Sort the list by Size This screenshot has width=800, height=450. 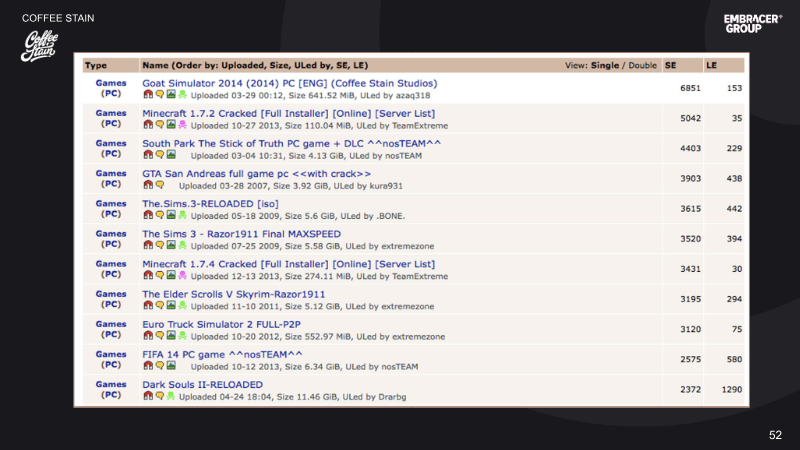tap(278, 65)
